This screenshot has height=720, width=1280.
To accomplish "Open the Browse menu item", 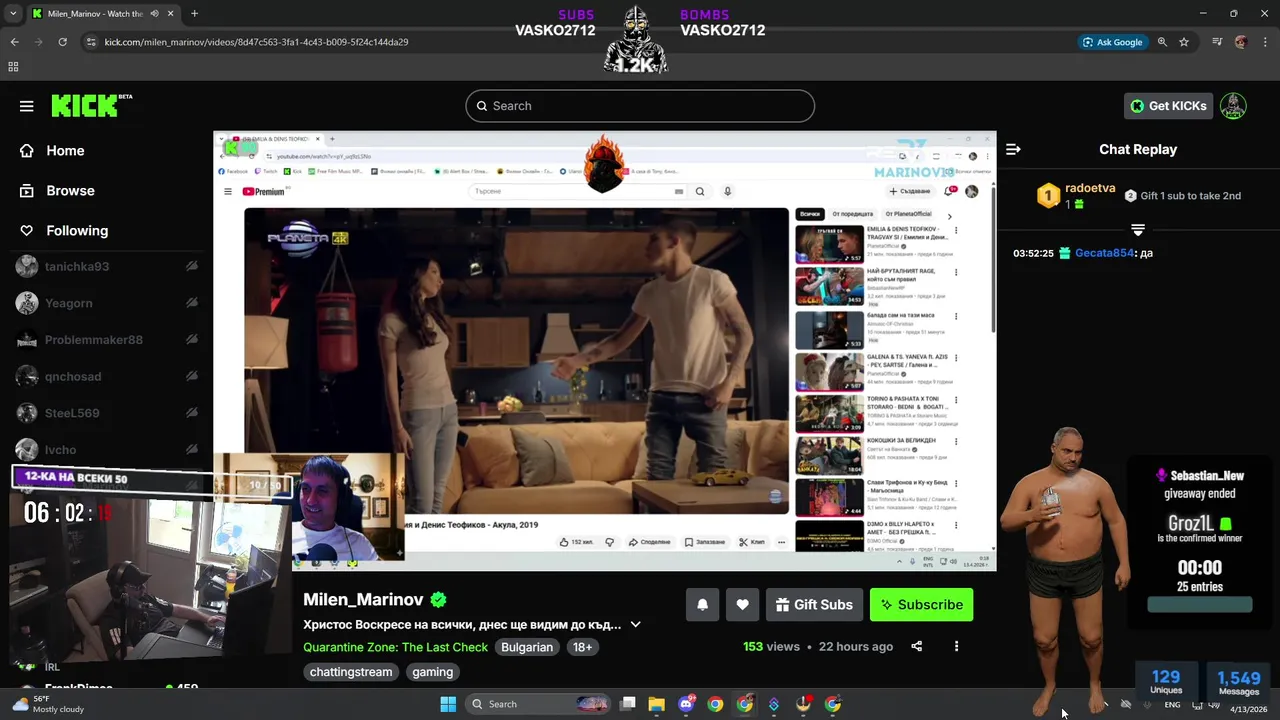I will tap(70, 191).
